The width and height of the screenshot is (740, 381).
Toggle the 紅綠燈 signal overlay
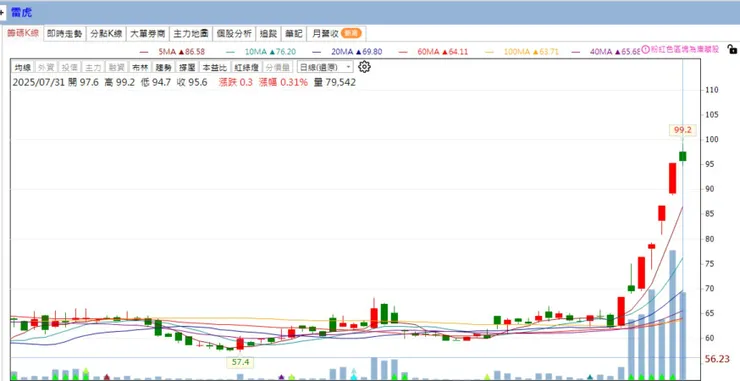click(246, 67)
